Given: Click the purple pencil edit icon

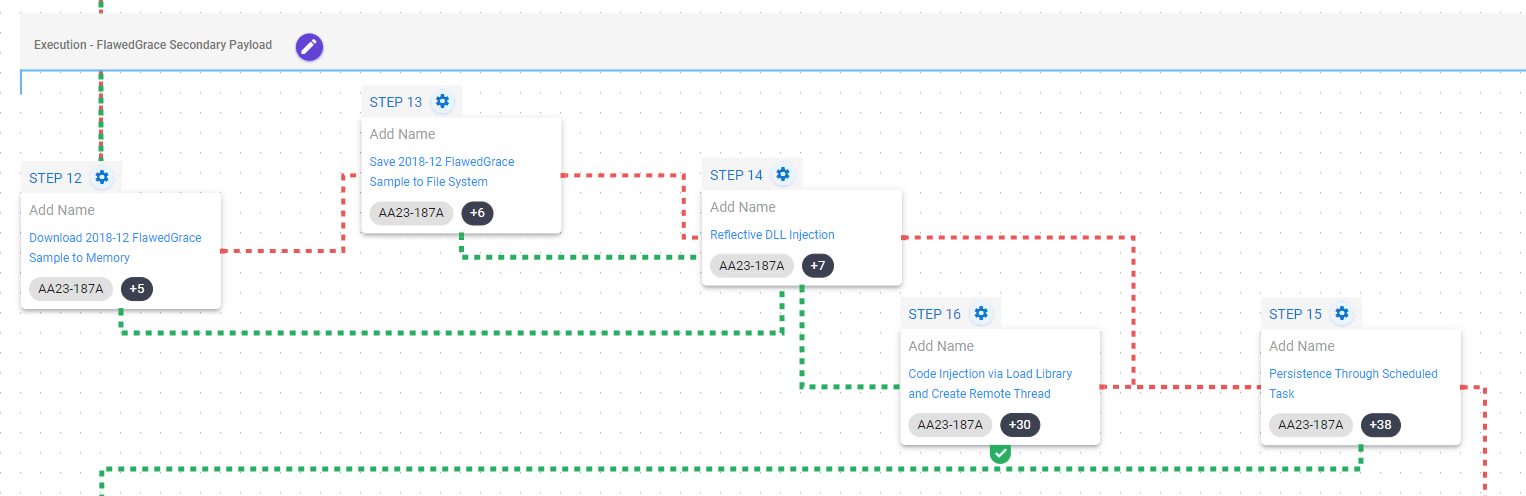Looking at the screenshot, I should [309, 46].
